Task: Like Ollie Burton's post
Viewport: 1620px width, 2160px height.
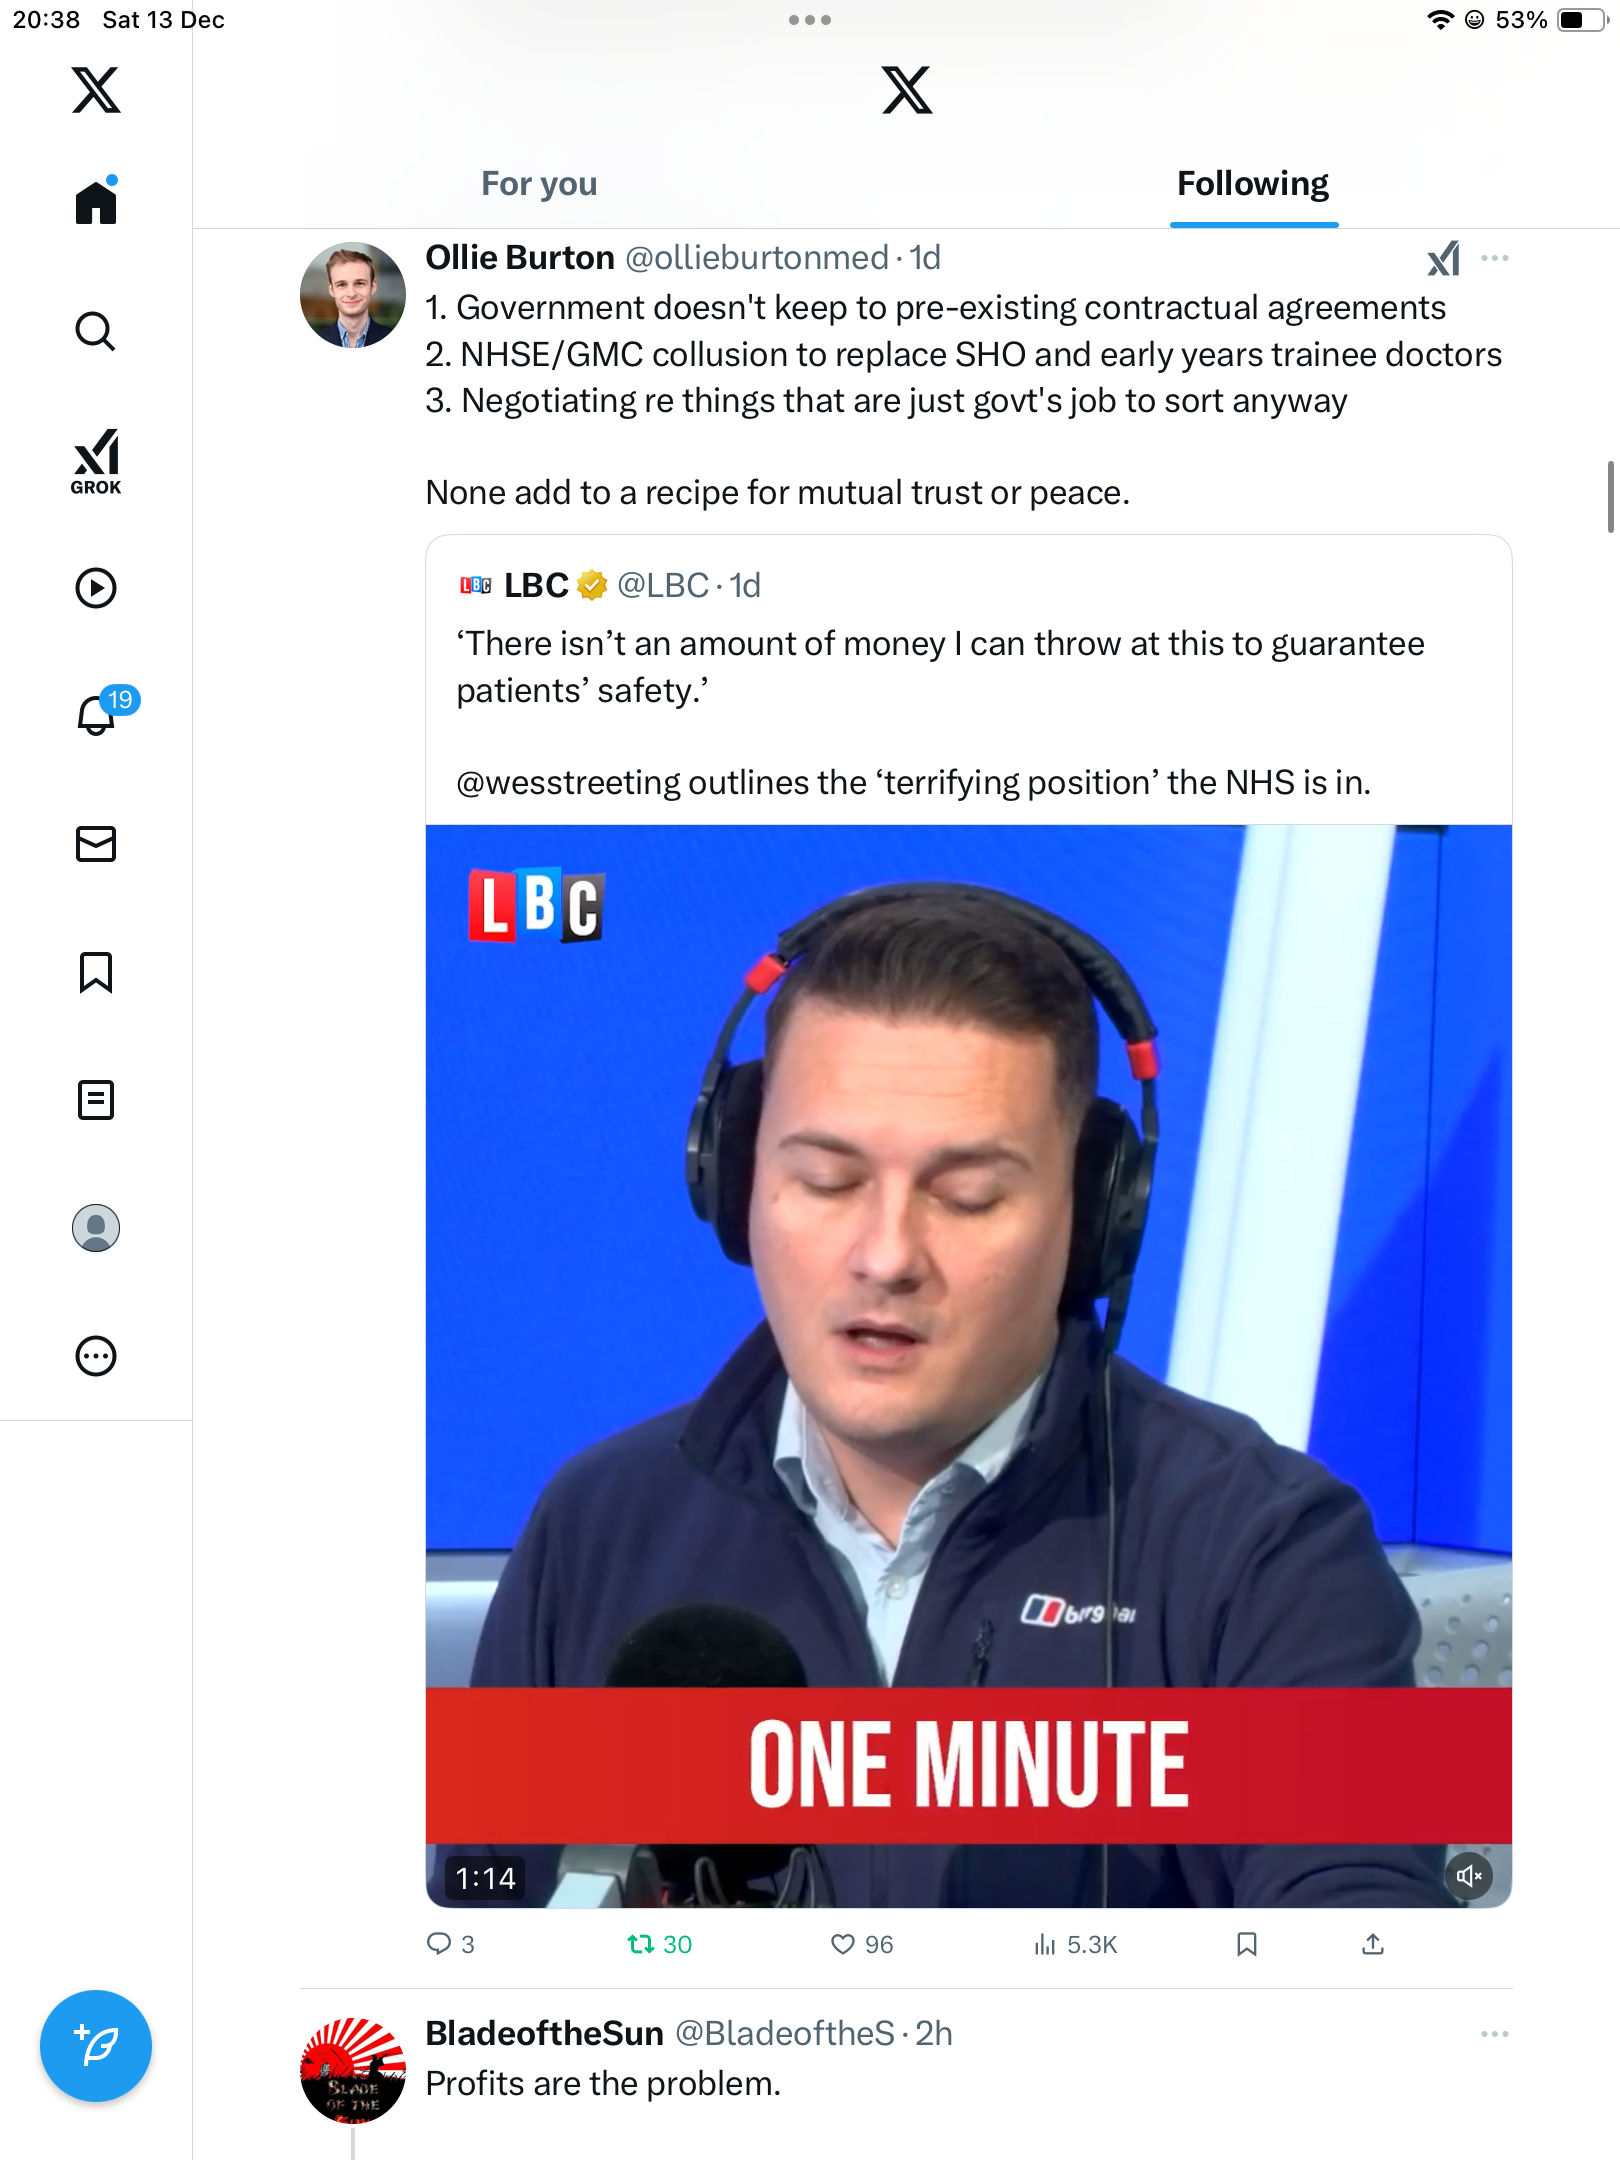Action: [862, 1944]
